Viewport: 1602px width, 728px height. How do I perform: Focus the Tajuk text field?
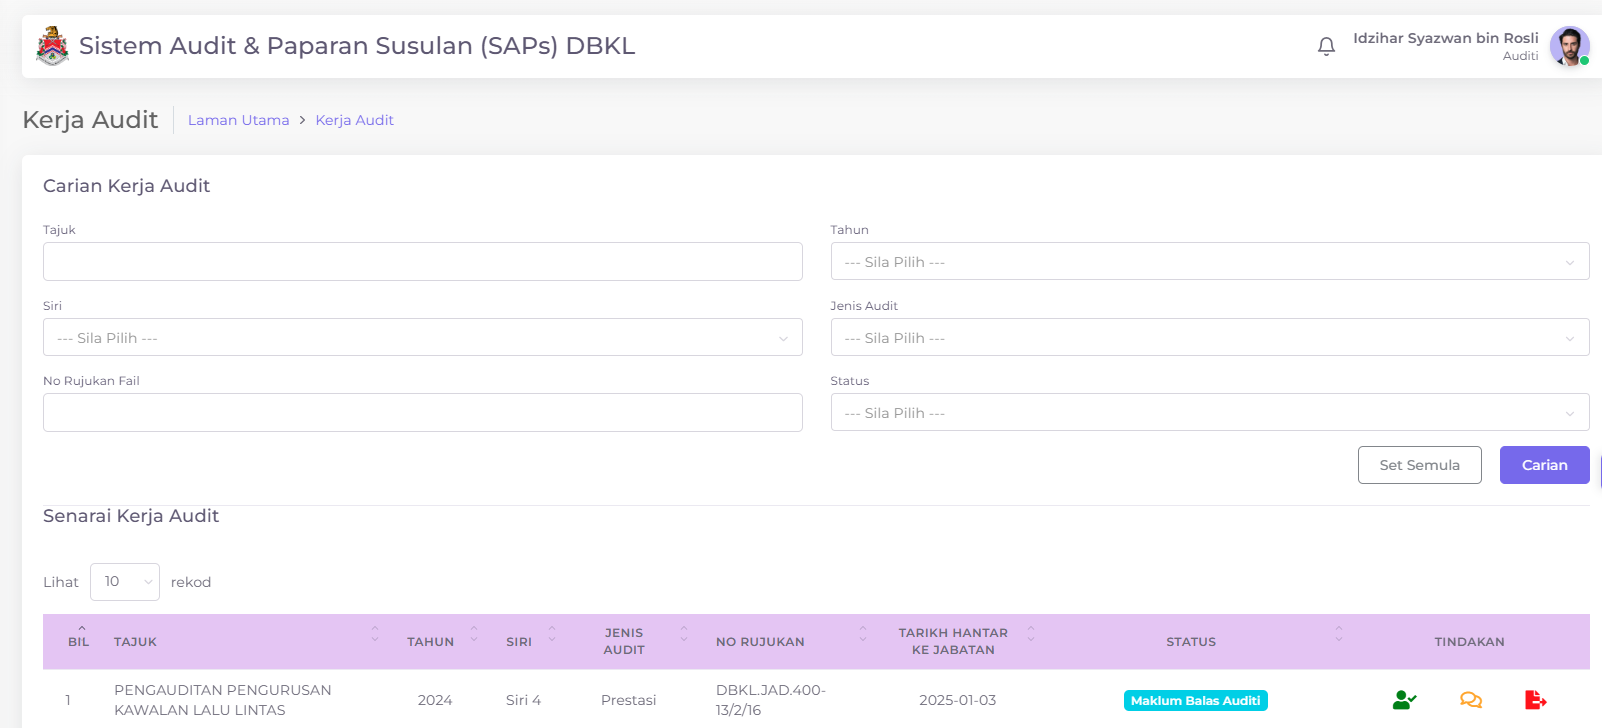pos(422,262)
